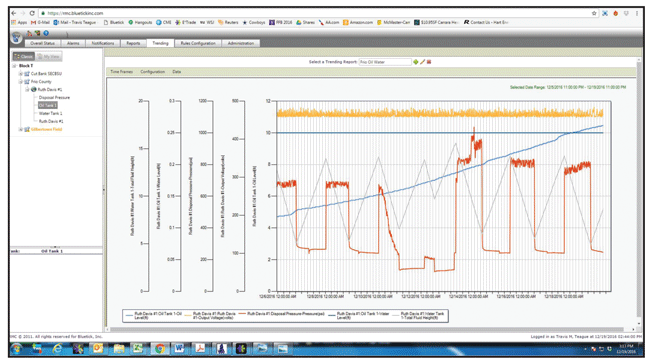Click the Output Voltage legend entry
The image size is (650, 361).
coord(210,315)
